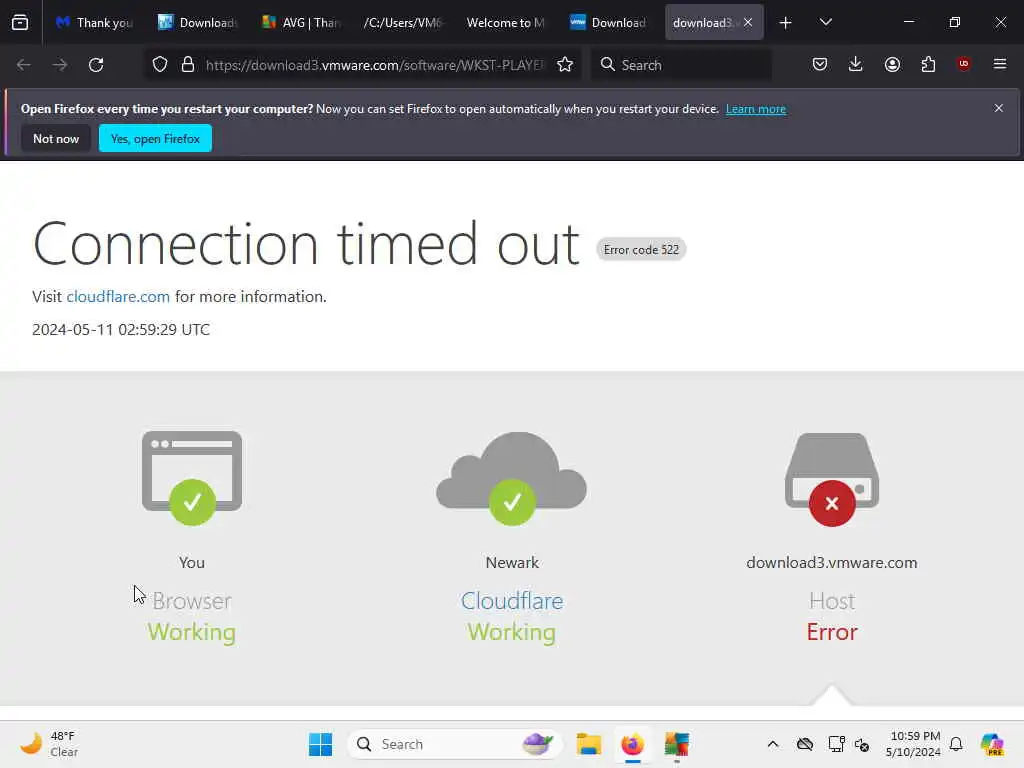Switch to the VMware Download tab

pyautogui.click(x=610, y=23)
